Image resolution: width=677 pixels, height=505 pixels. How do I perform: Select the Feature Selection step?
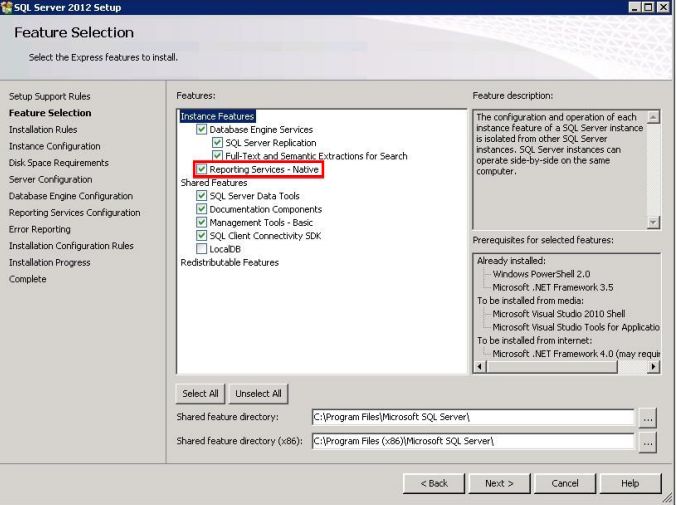50,113
